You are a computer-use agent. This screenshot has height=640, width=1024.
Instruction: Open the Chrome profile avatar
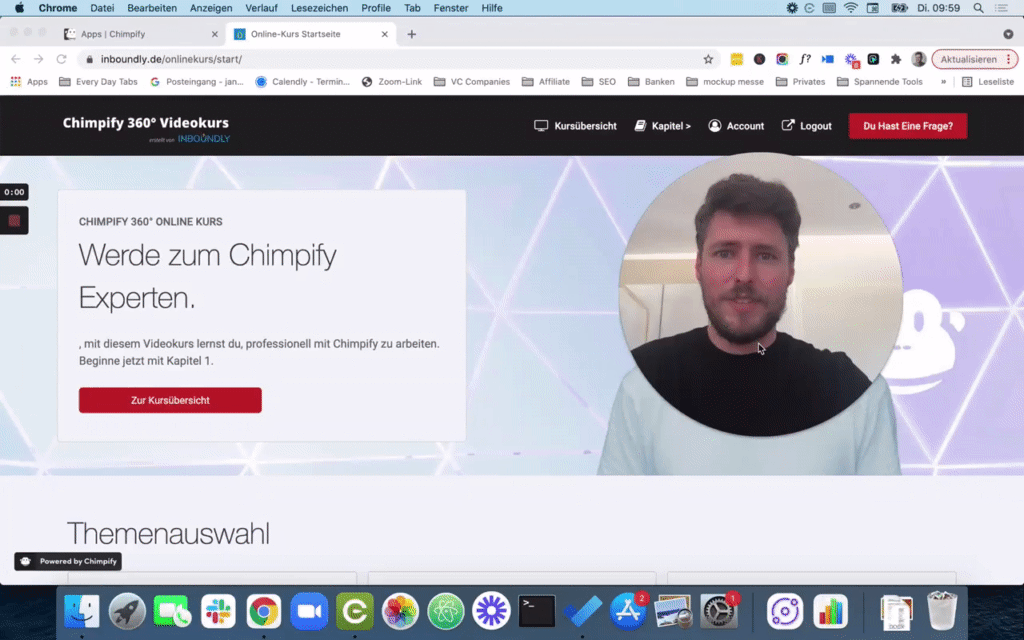point(919,59)
